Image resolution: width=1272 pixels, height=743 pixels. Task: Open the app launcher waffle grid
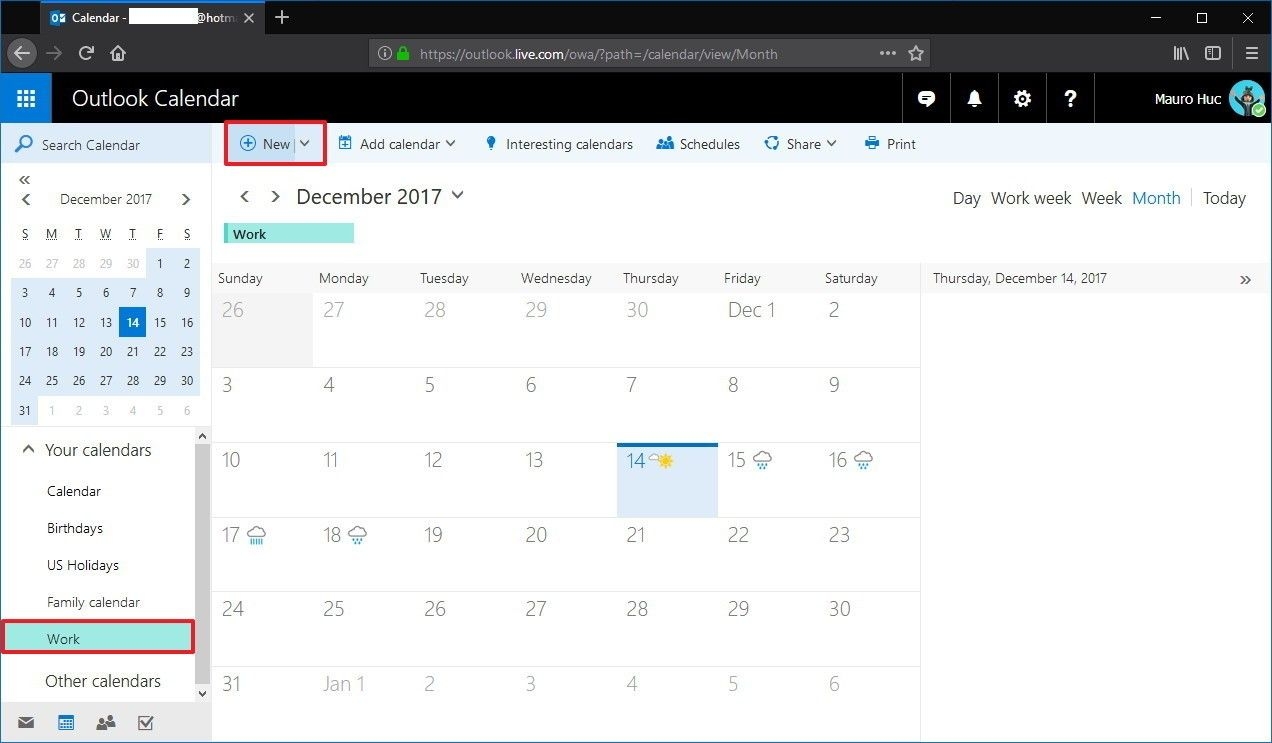pyautogui.click(x=26, y=98)
